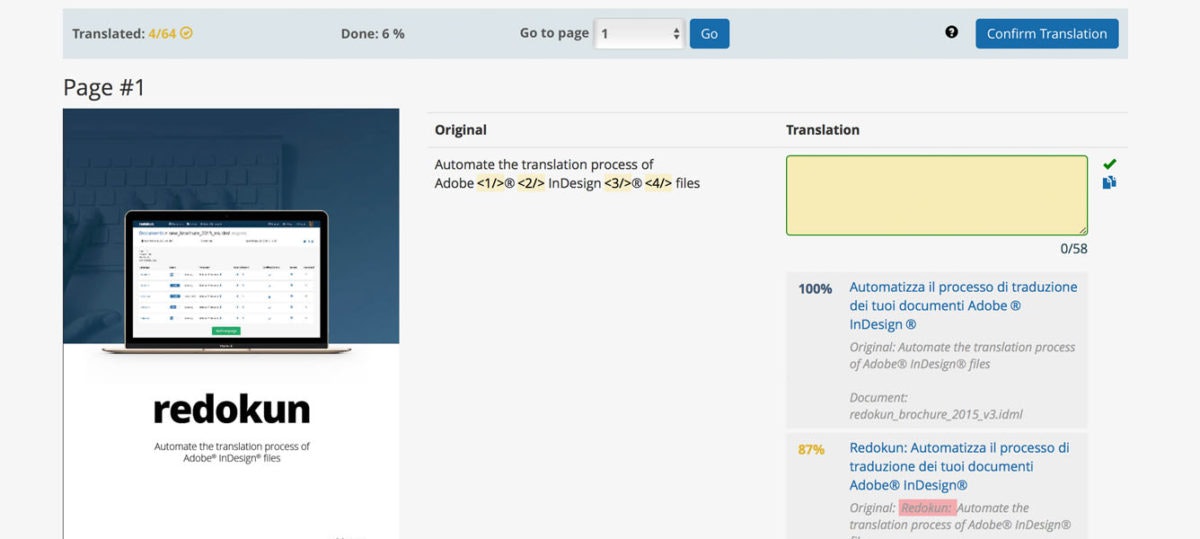Open the Go to page dropdown
This screenshot has width=1200, height=539.
[640, 33]
